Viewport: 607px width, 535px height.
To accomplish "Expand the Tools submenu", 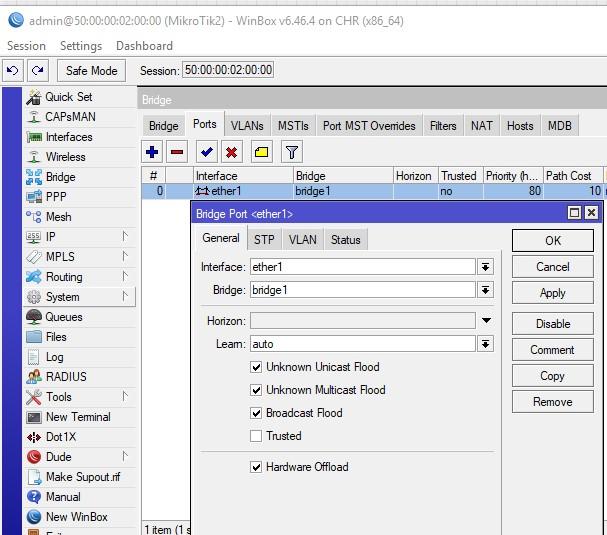I will 125,397.
